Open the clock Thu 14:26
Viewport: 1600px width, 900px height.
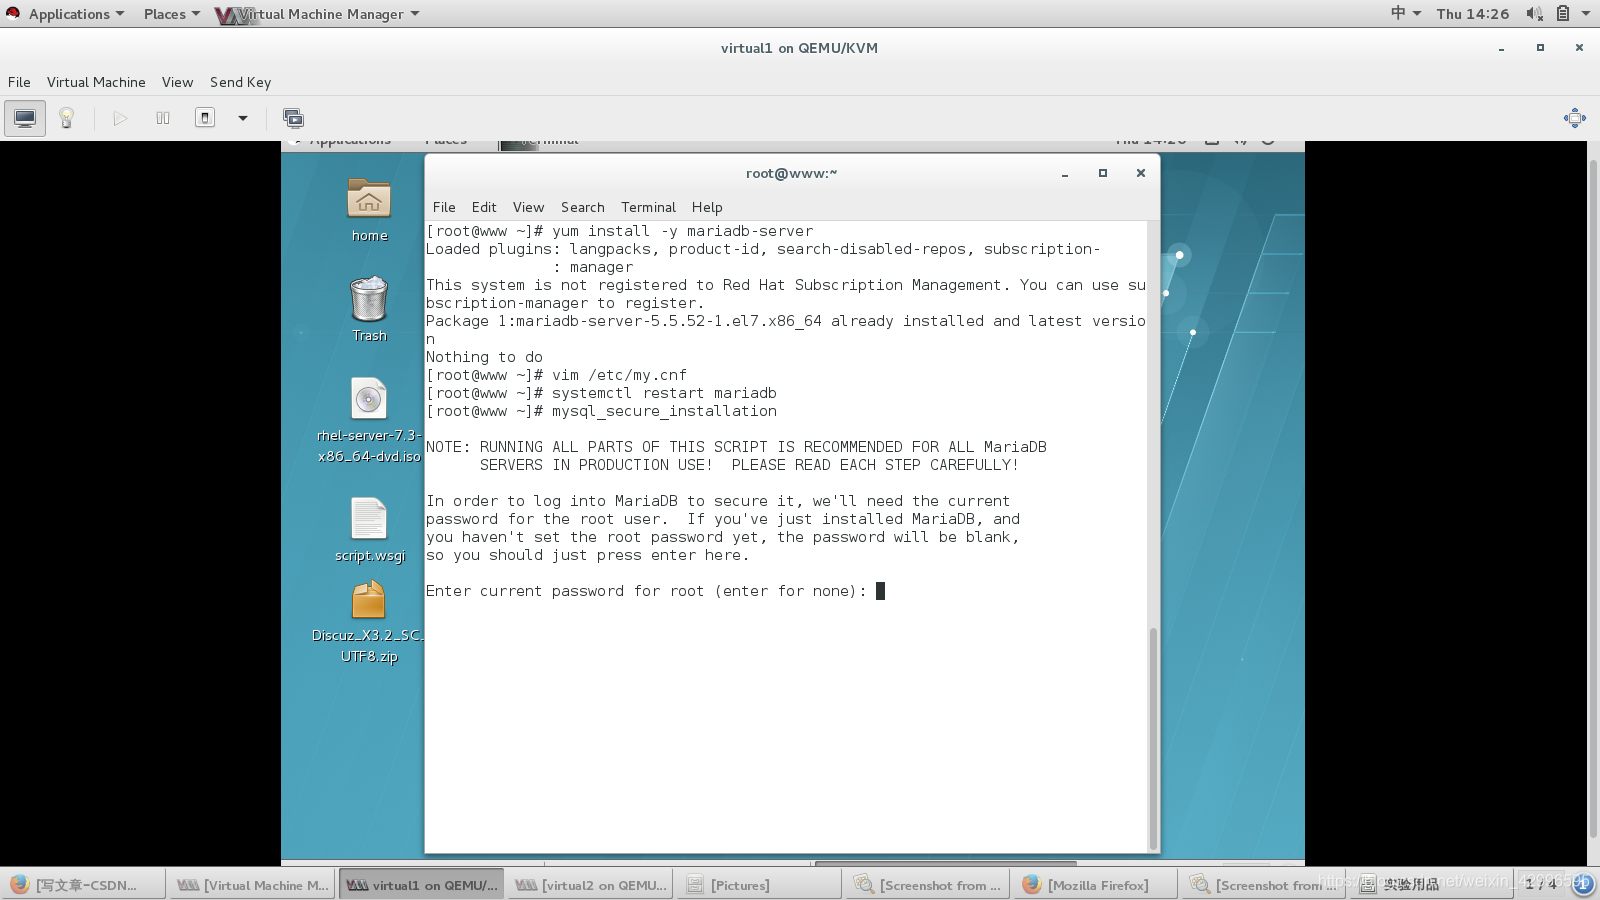pos(1472,14)
